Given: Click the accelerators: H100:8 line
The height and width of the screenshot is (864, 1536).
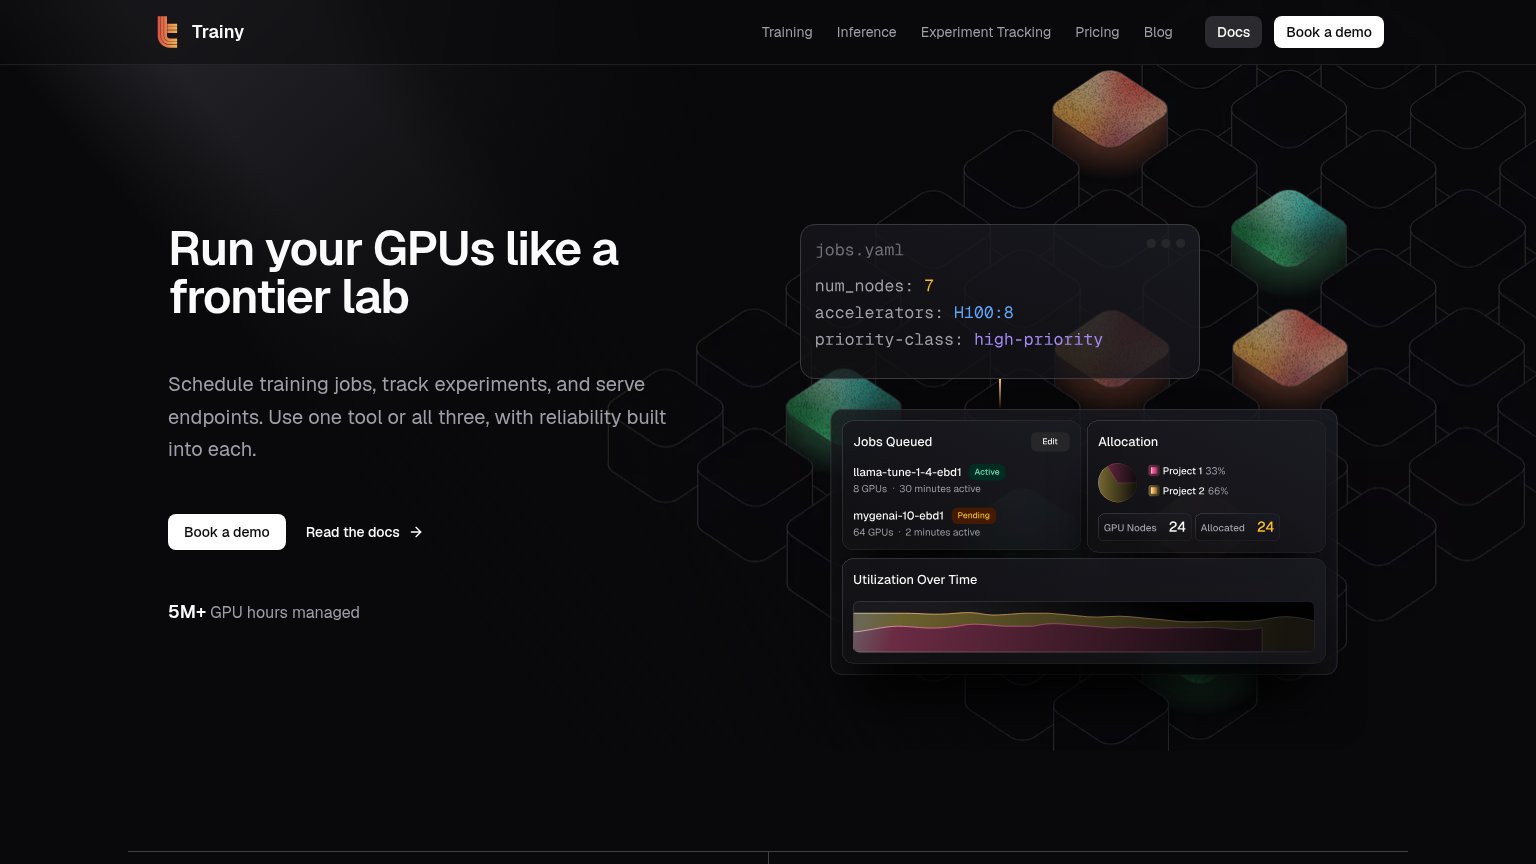Looking at the screenshot, I should tap(914, 313).
